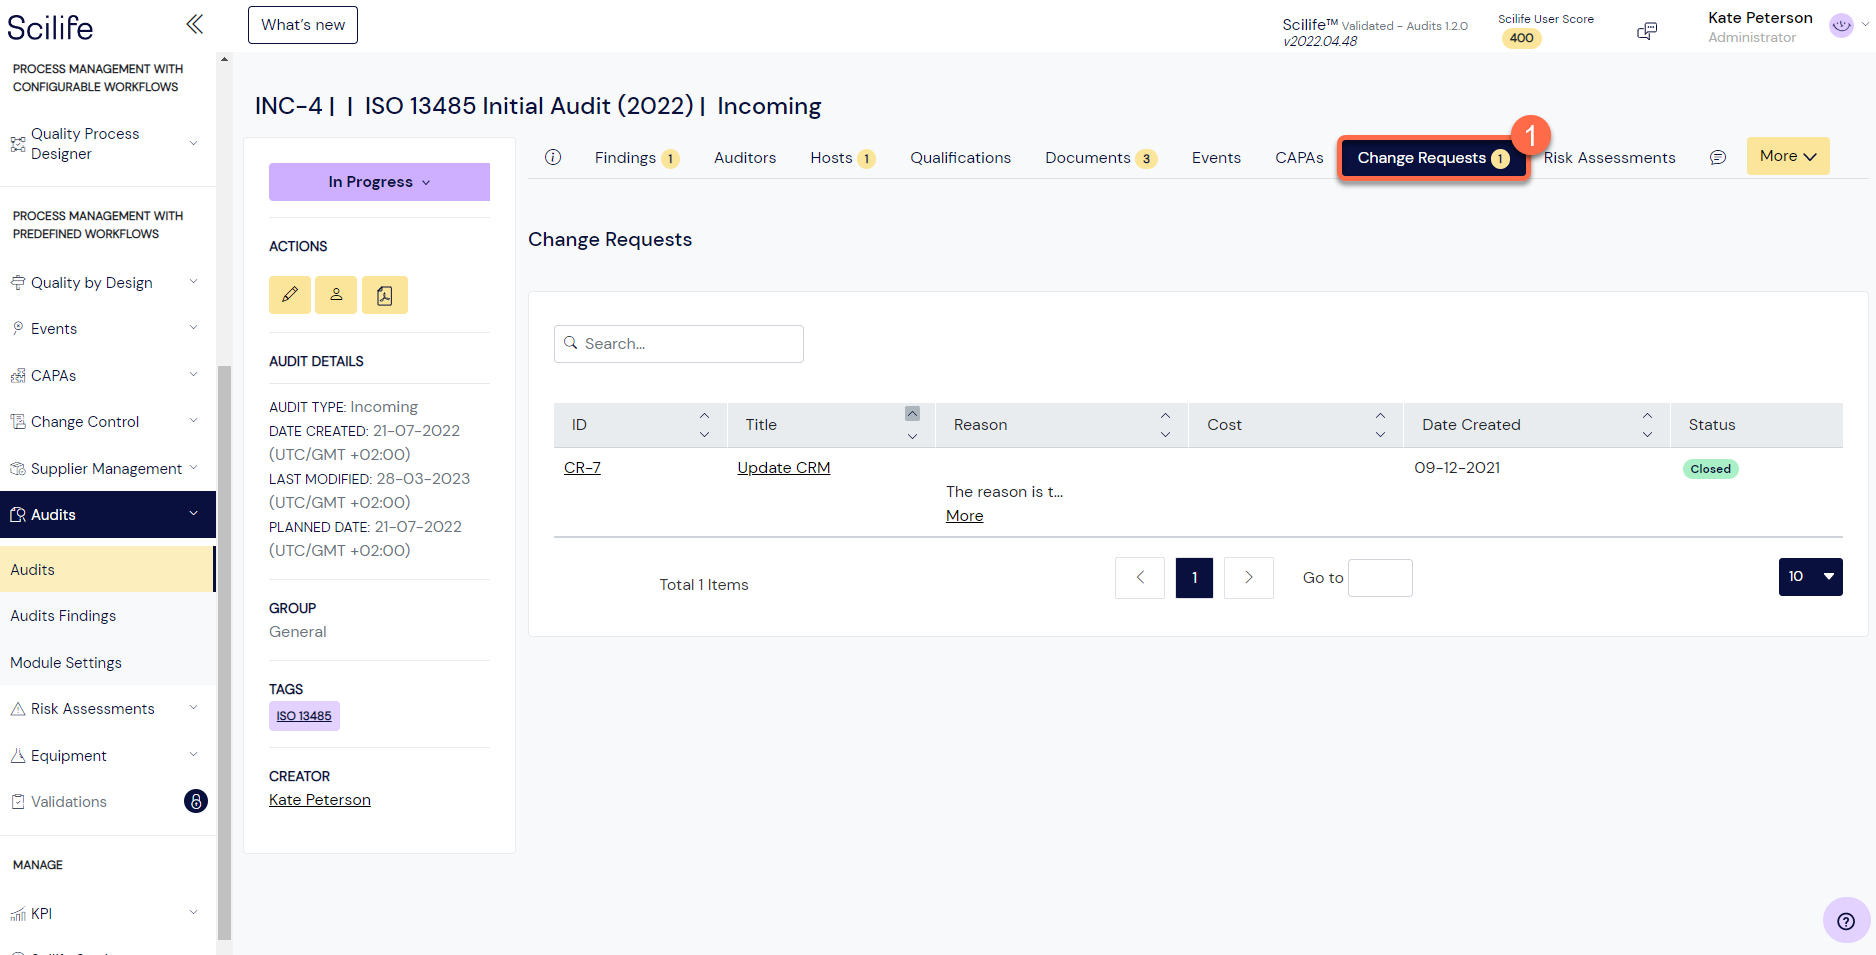Sort table by Cost column

1380,425
